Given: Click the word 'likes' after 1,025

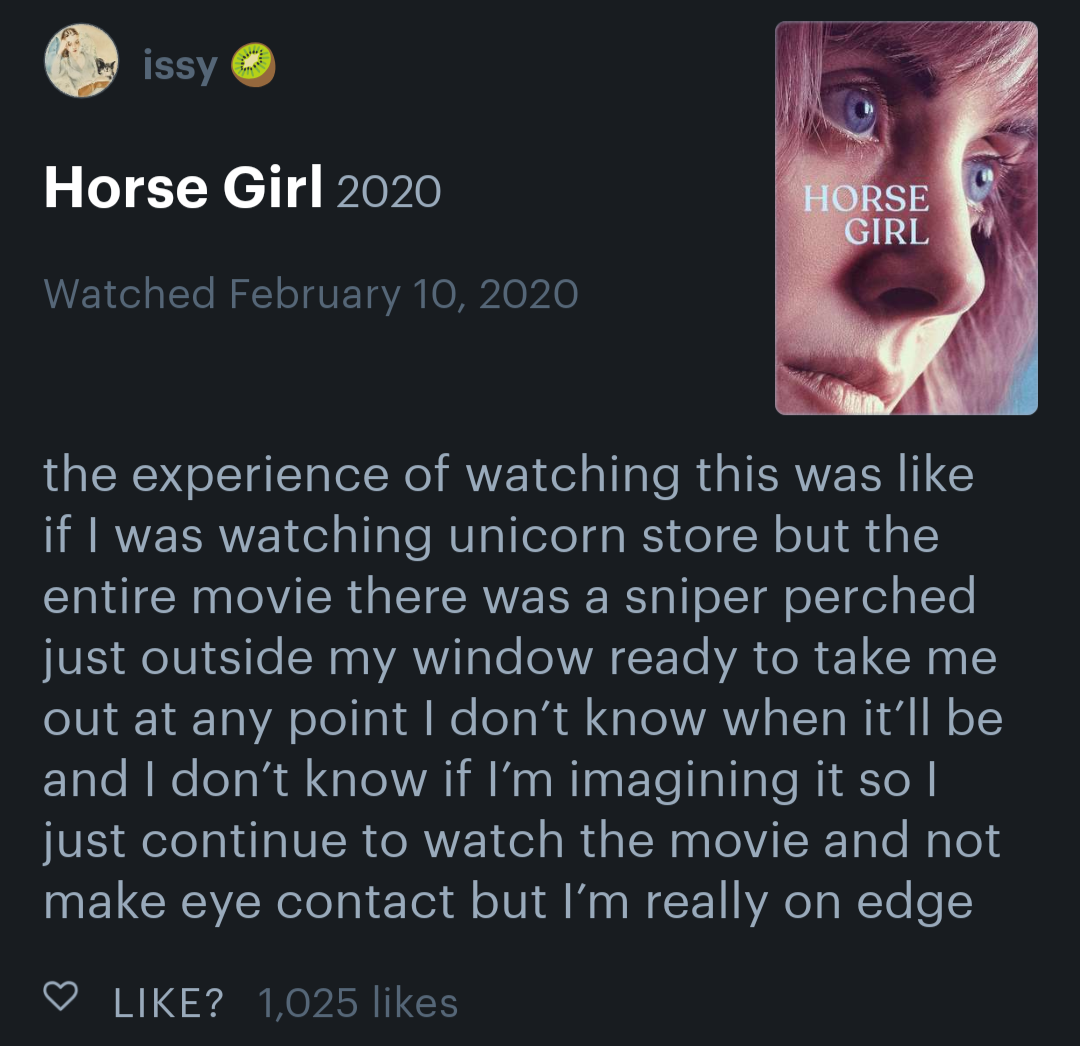Looking at the screenshot, I should tap(414, 1002).
